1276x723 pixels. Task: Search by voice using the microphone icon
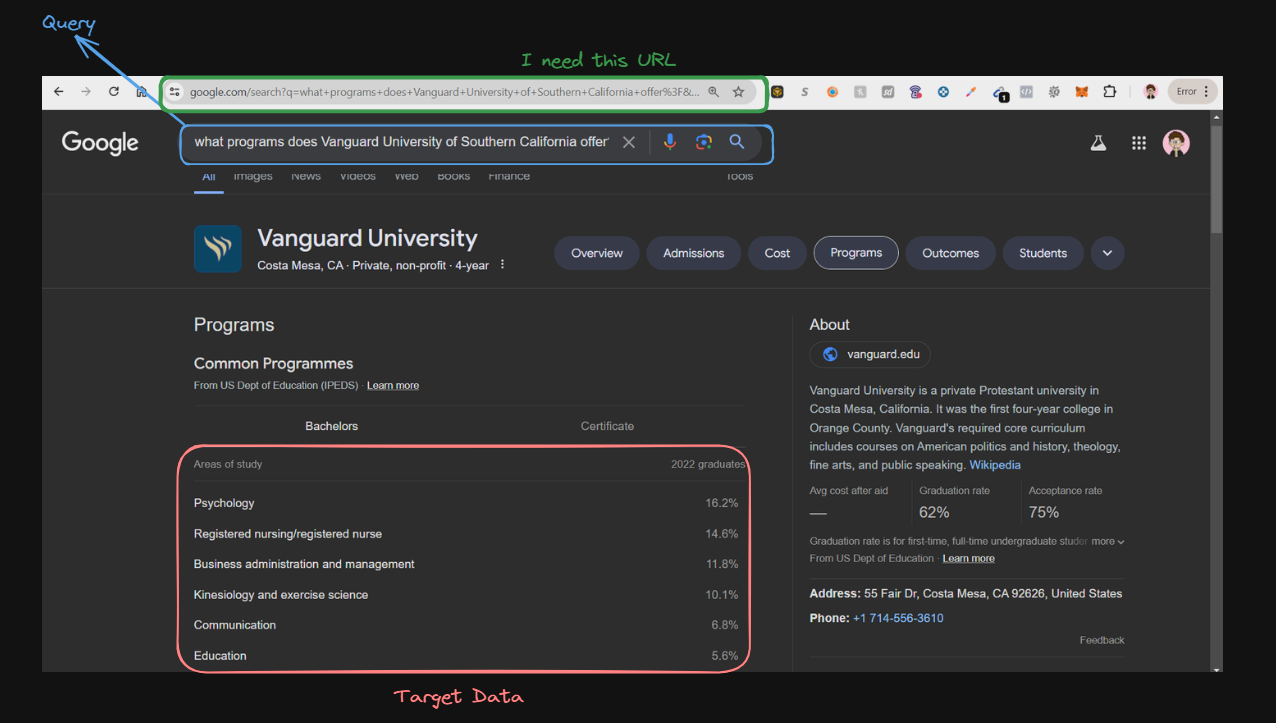coord(669,142)
